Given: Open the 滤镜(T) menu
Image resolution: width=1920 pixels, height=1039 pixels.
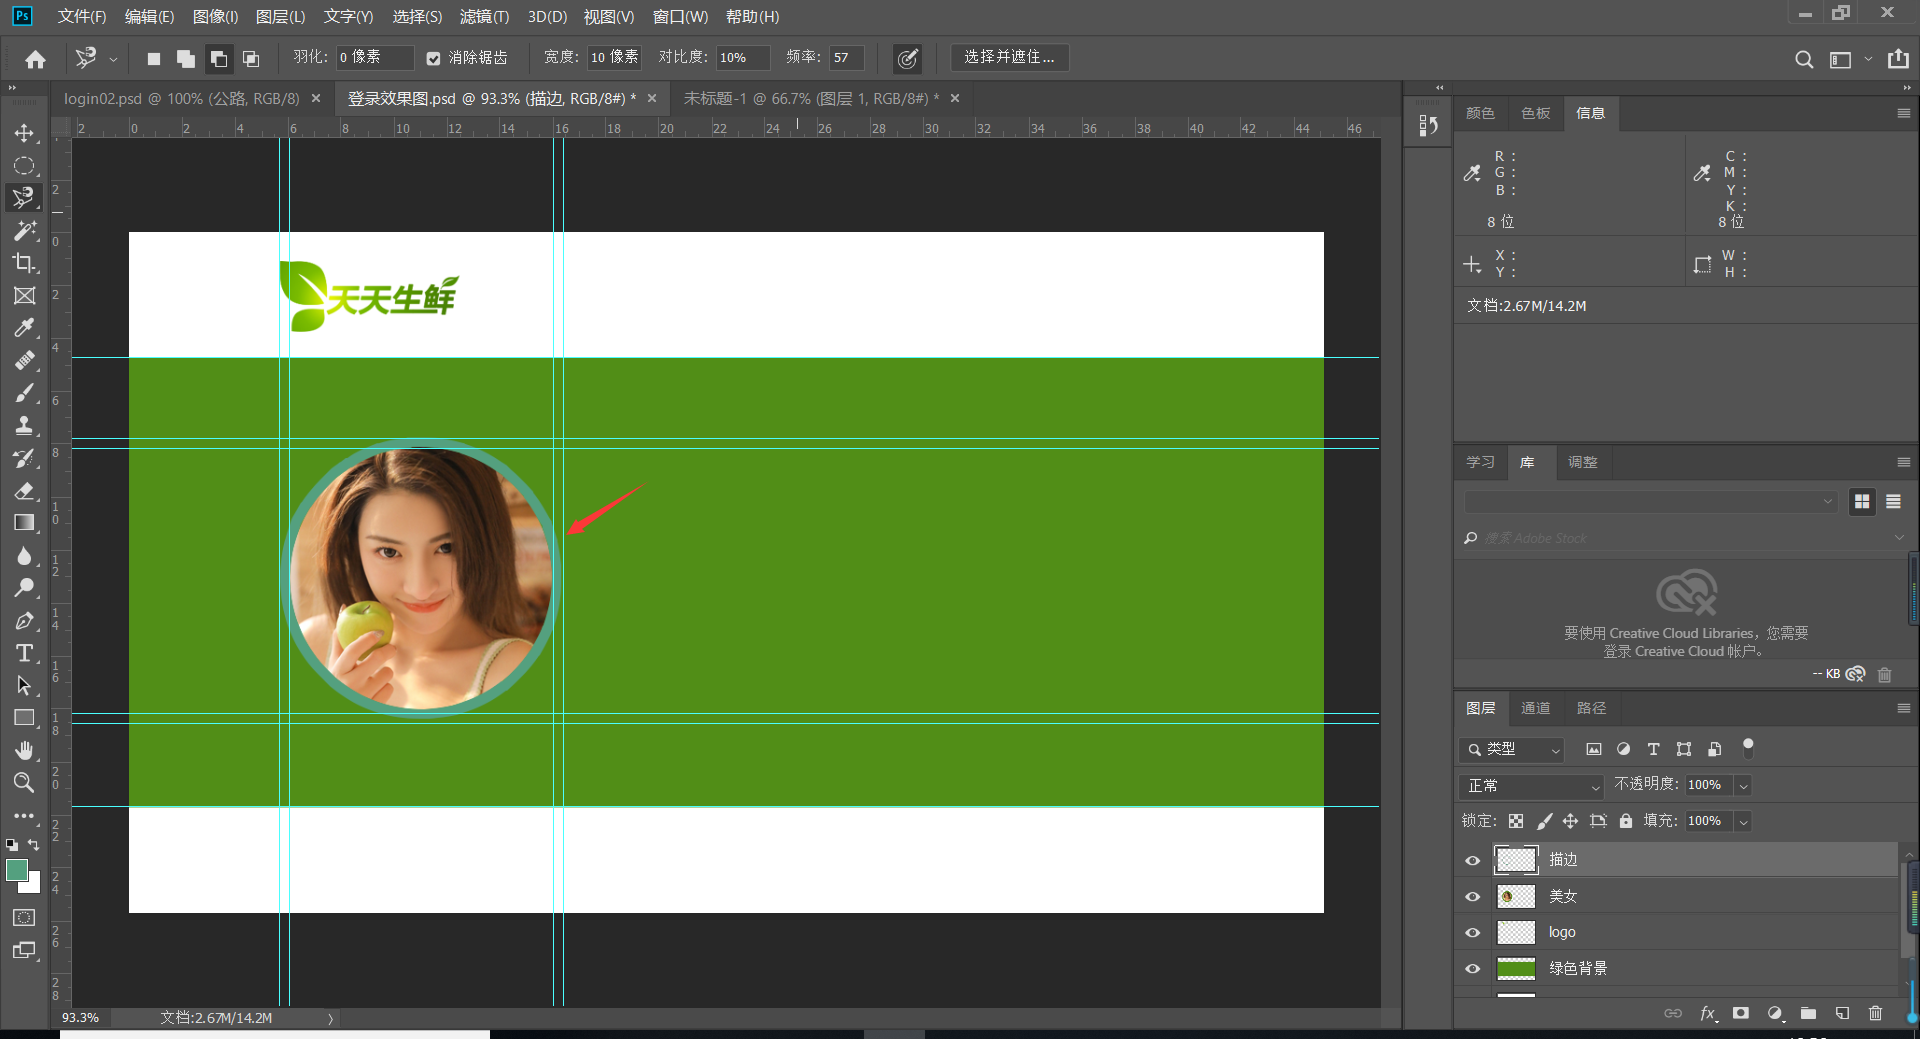Looking at the screenshot, I should [x=484, y=17].
